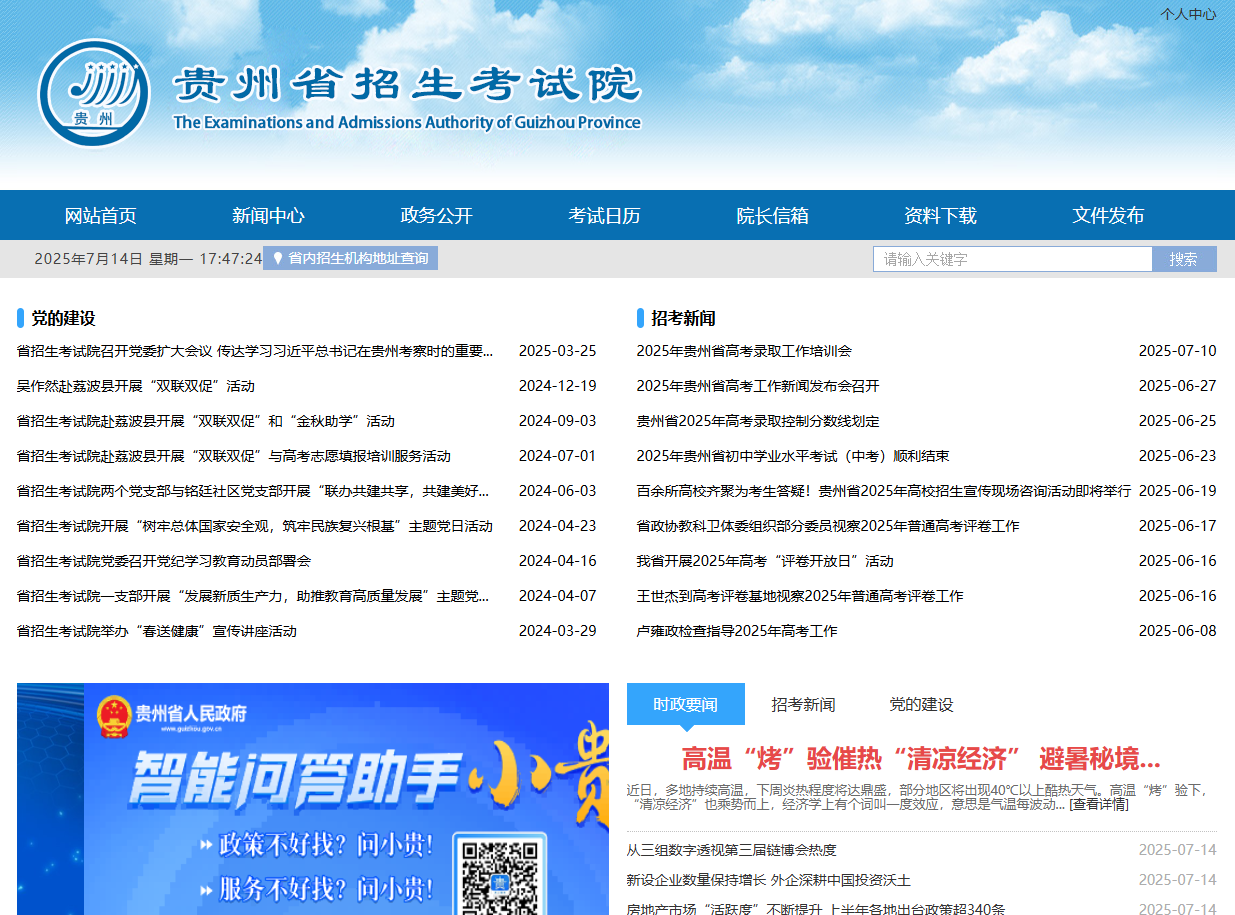
Task: Navigate to 资料下载
Action: click(940, 215)
